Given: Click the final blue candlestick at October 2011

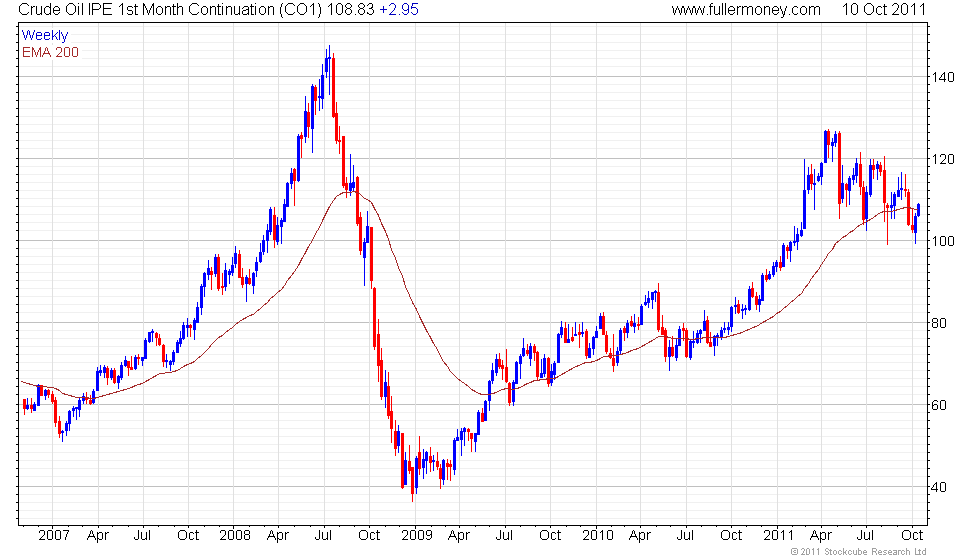Looking at the screenshot, I should 918,211.
